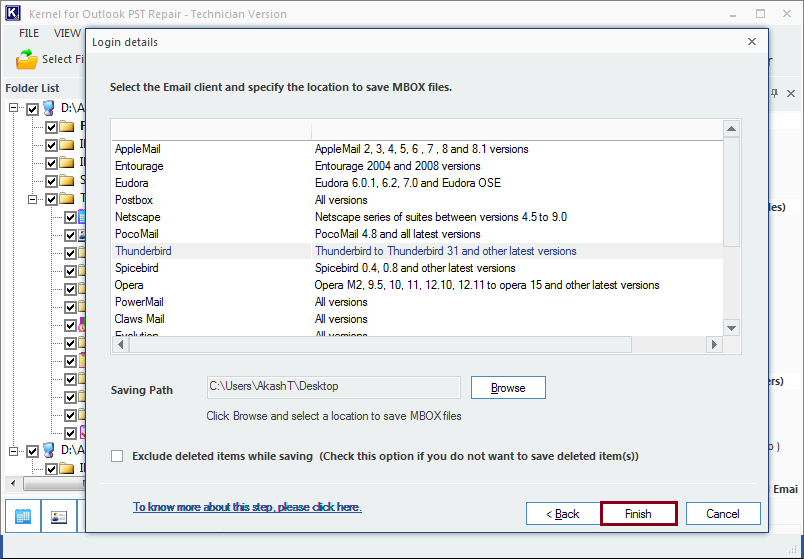Screen dimensions: 804x559
Task: Open the contacts card view icon at bottom left
Action: tap(59, 516)
